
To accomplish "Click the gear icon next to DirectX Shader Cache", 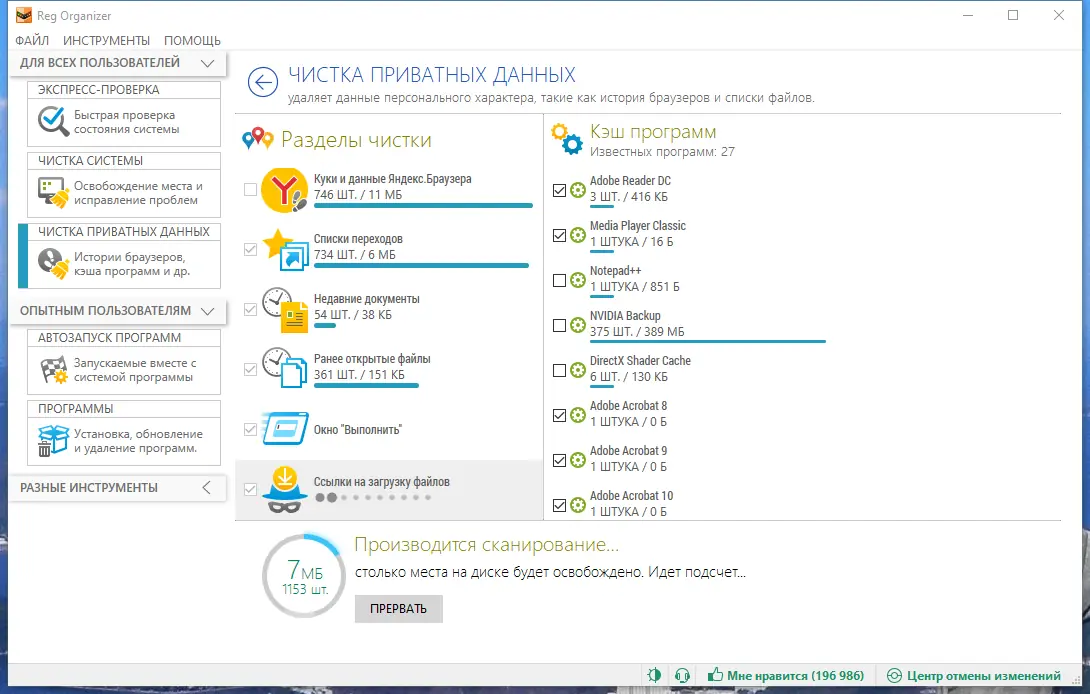I will click(x=578, y=370).
